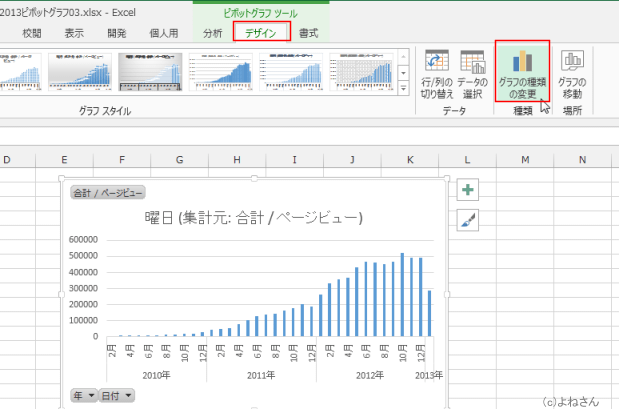Click the 2011年 axis category label

point(261,375)
